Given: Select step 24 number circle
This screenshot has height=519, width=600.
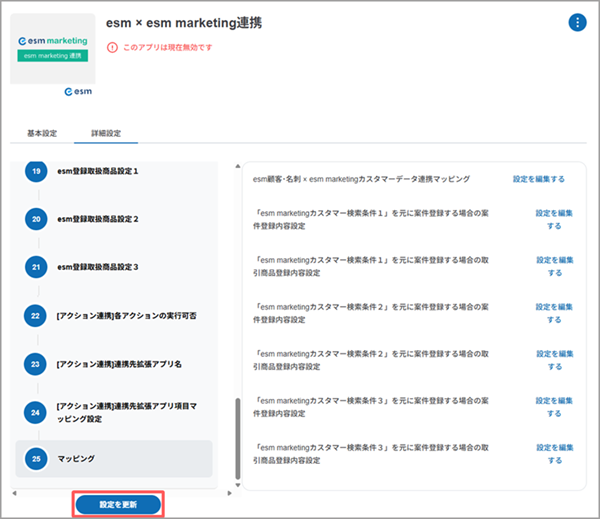Looking at the screenshot, I should pos(35,412).
